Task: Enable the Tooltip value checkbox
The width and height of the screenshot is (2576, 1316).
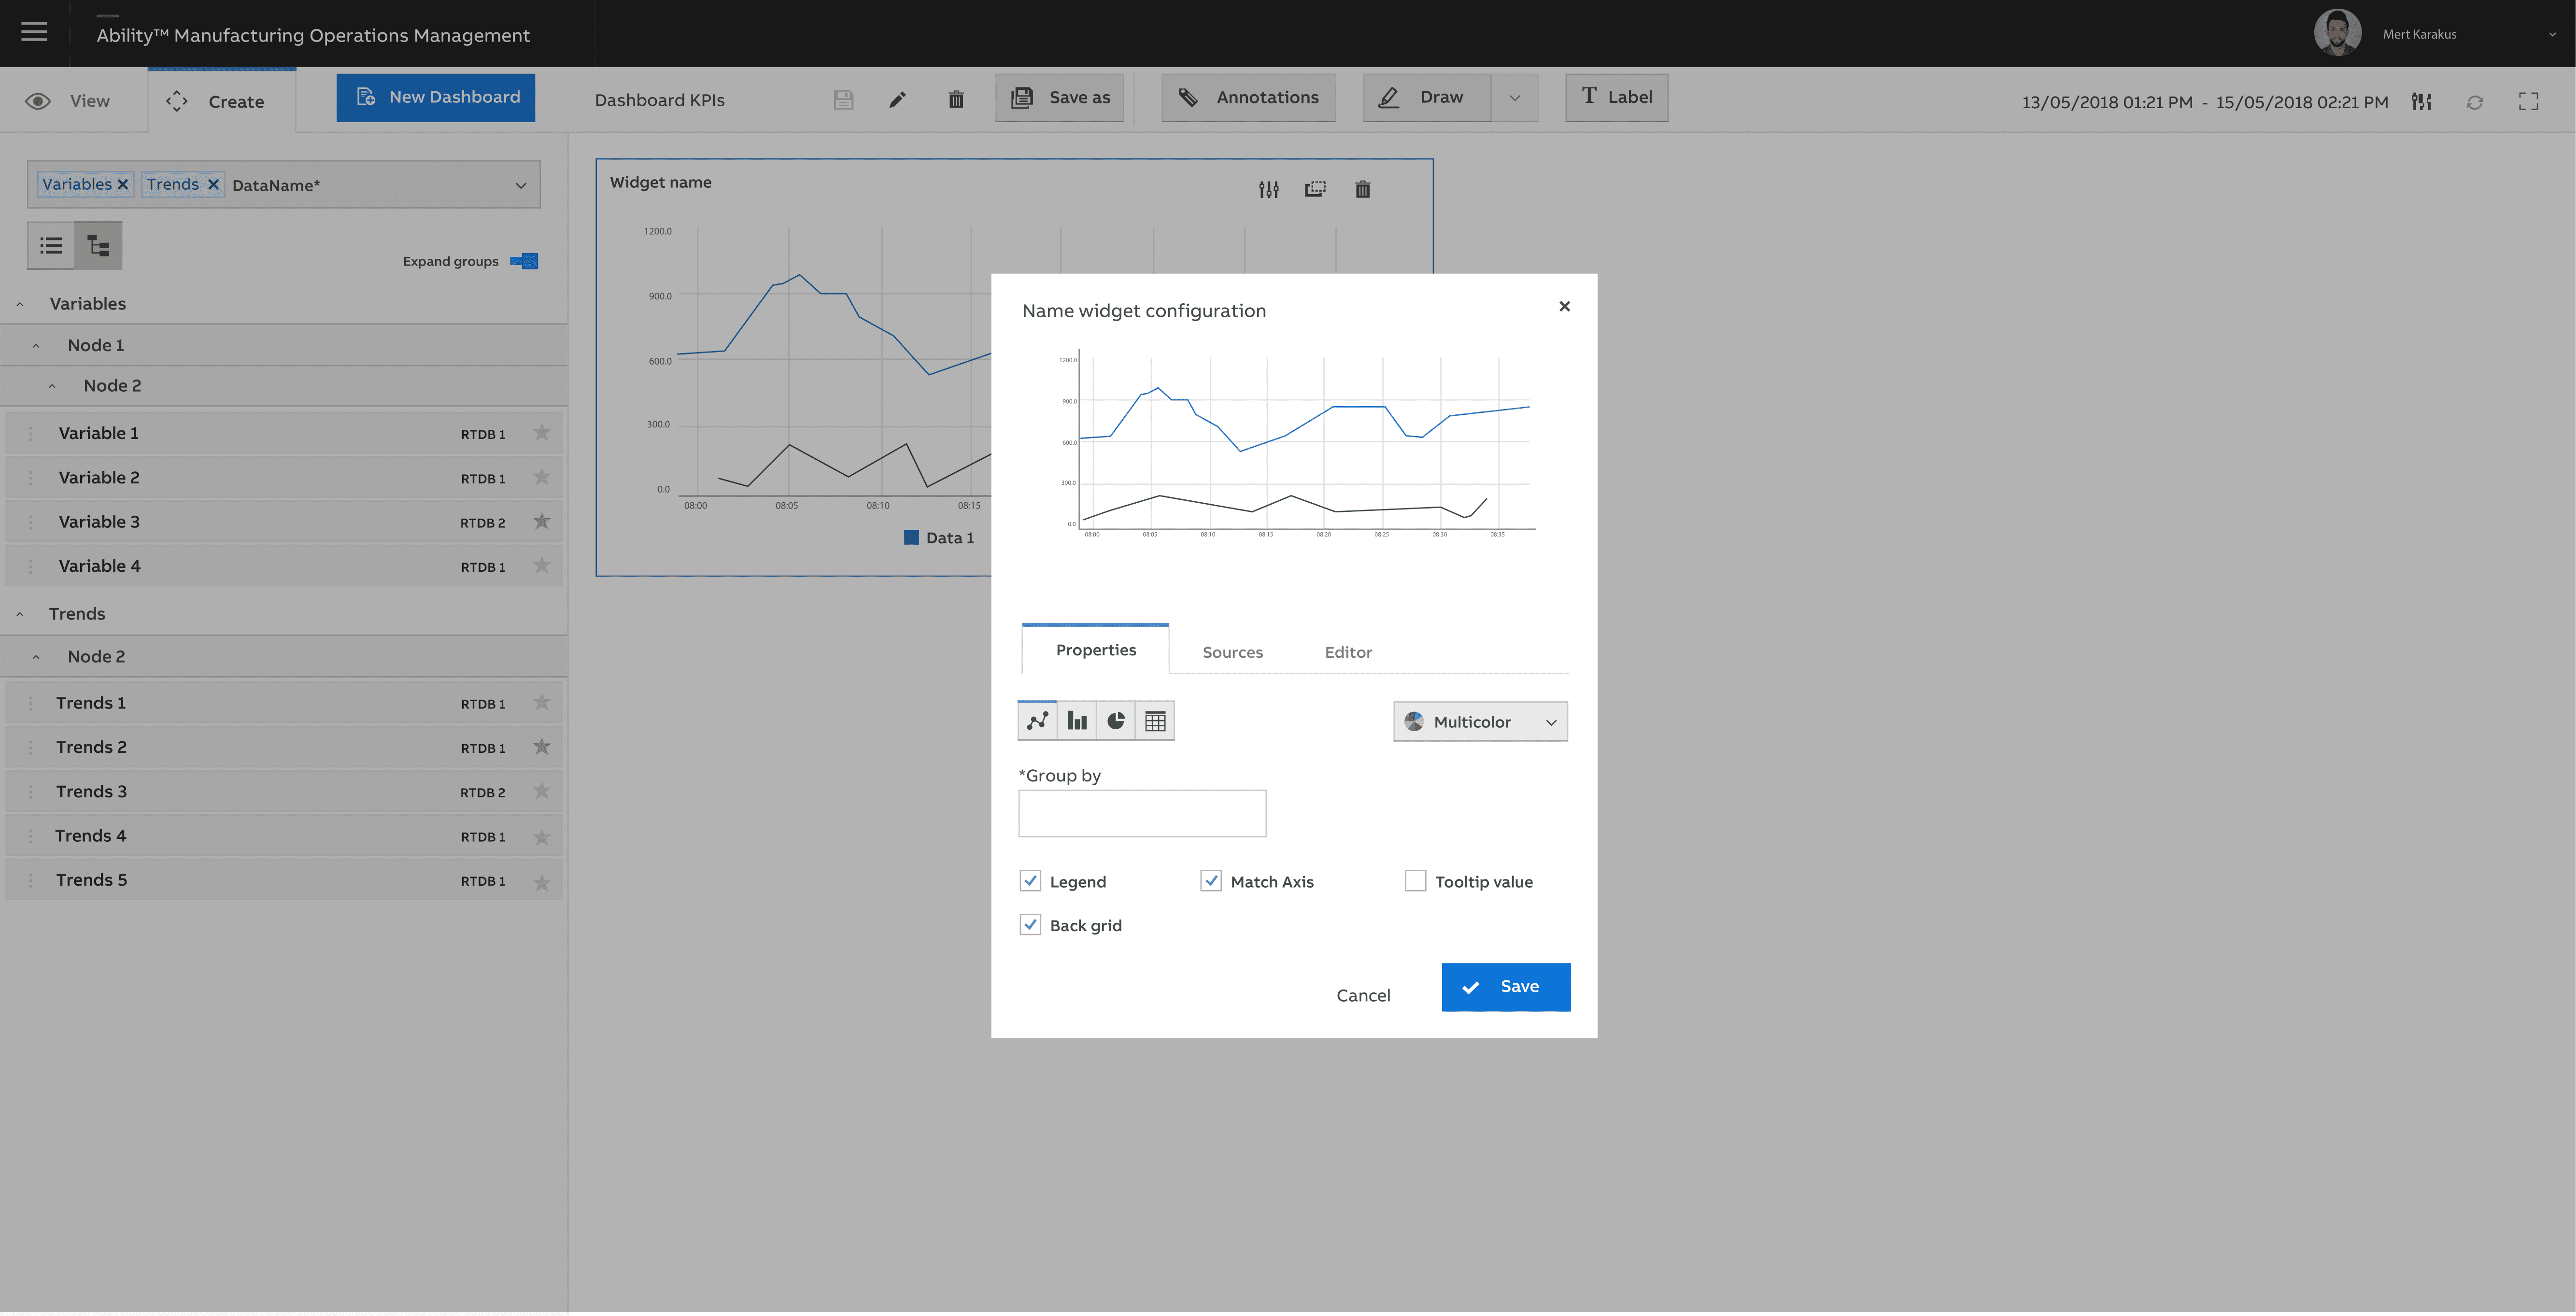Action: click(1415, 881)
